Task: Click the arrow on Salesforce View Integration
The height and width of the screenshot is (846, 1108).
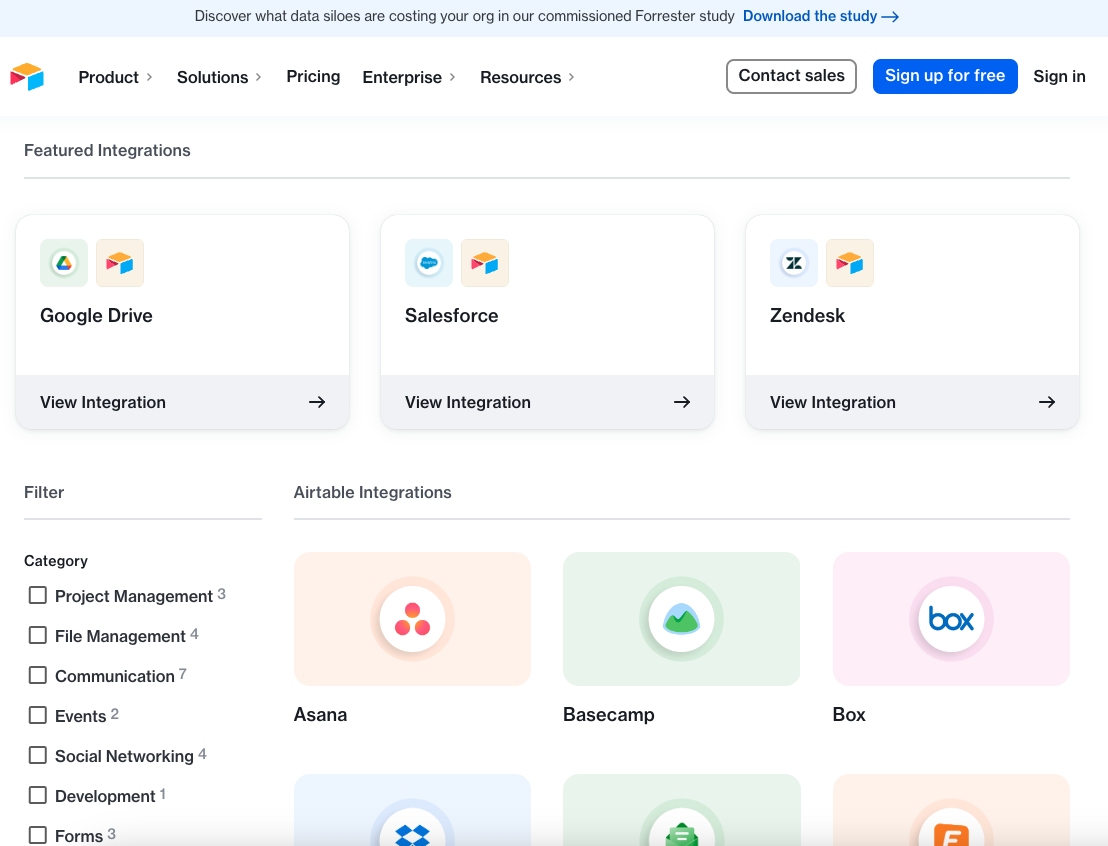Action: 682,402
